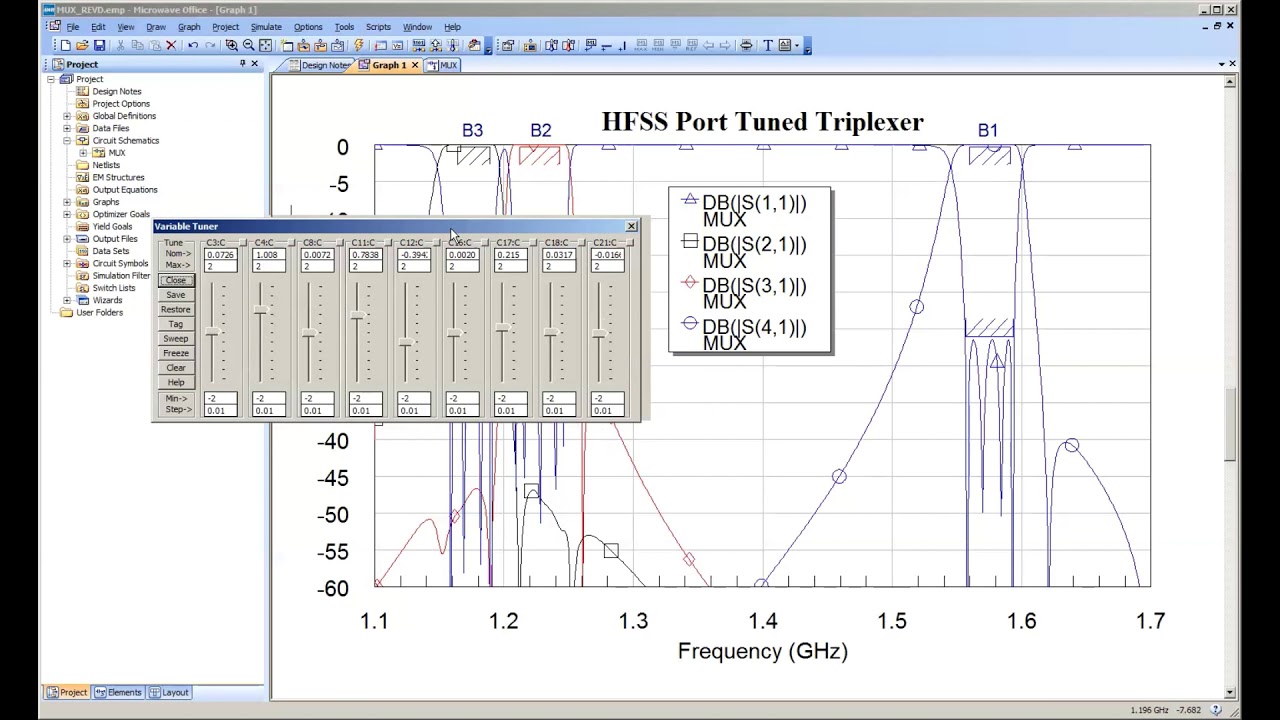This screenshot has width=1280, height=720.
Task: Click the Save Project disk icon
Action: [99, 45]
